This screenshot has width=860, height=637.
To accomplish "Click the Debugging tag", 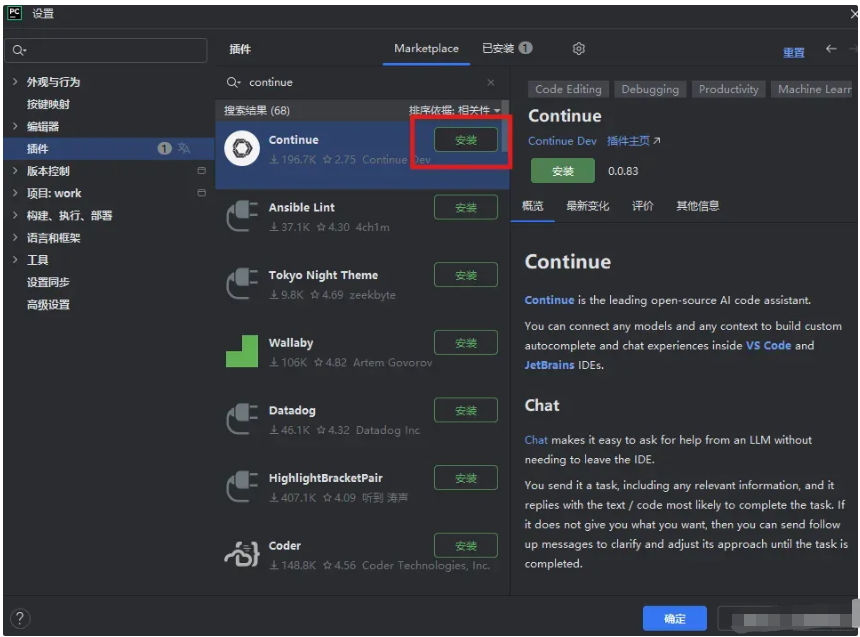I will pyautogui.click(x=650, y=89).
